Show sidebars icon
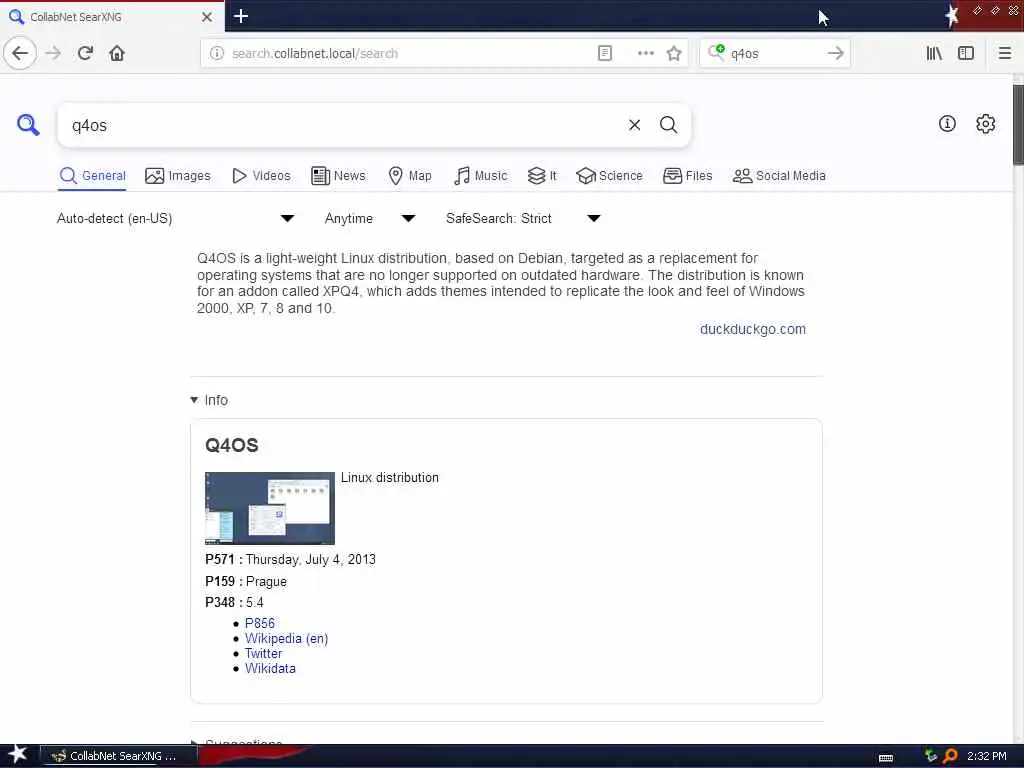 tap(966, 54)
